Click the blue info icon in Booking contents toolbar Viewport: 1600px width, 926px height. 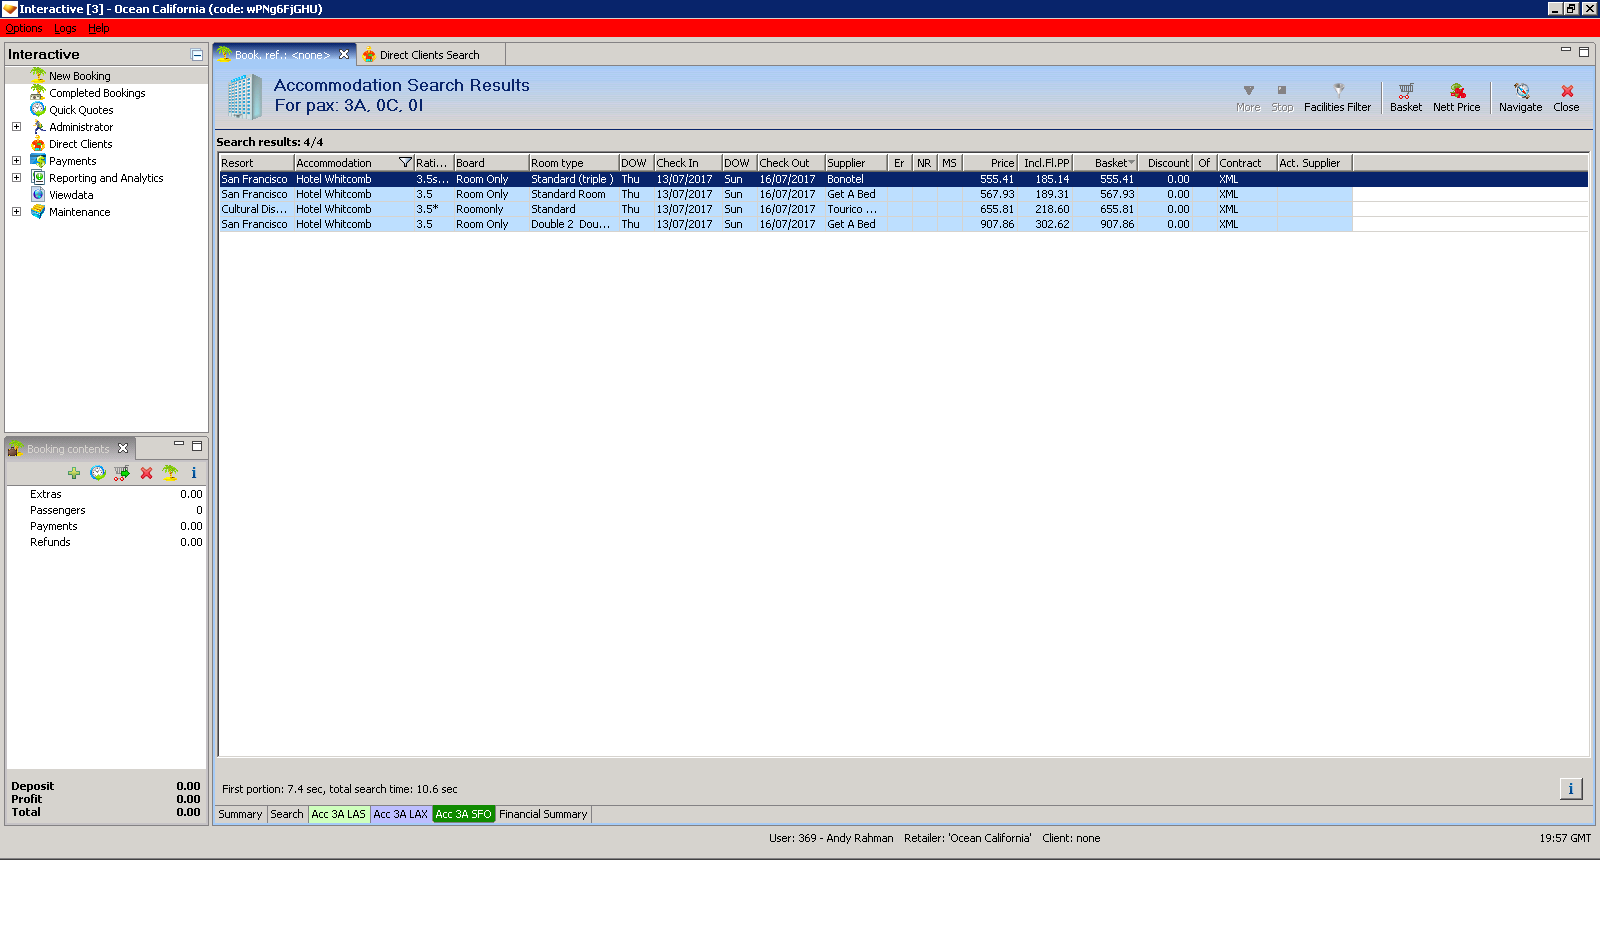(194, 473)
